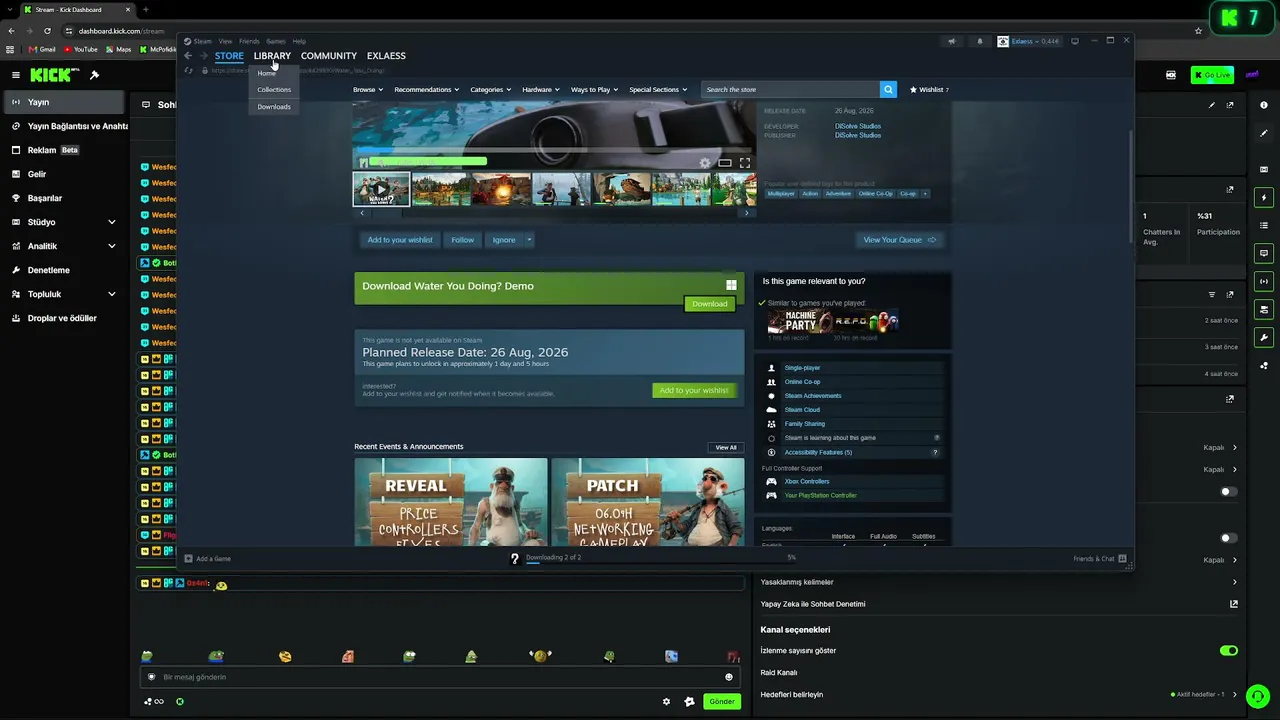1280x720 pixels.
Task: Go back with Steam's back arrow
Action: (188, 56)
